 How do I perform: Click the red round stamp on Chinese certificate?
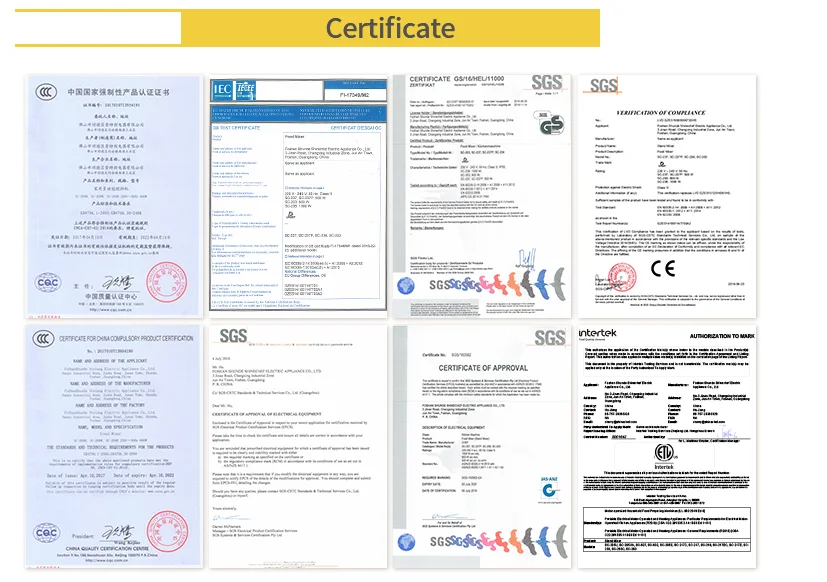pos(167,281)
